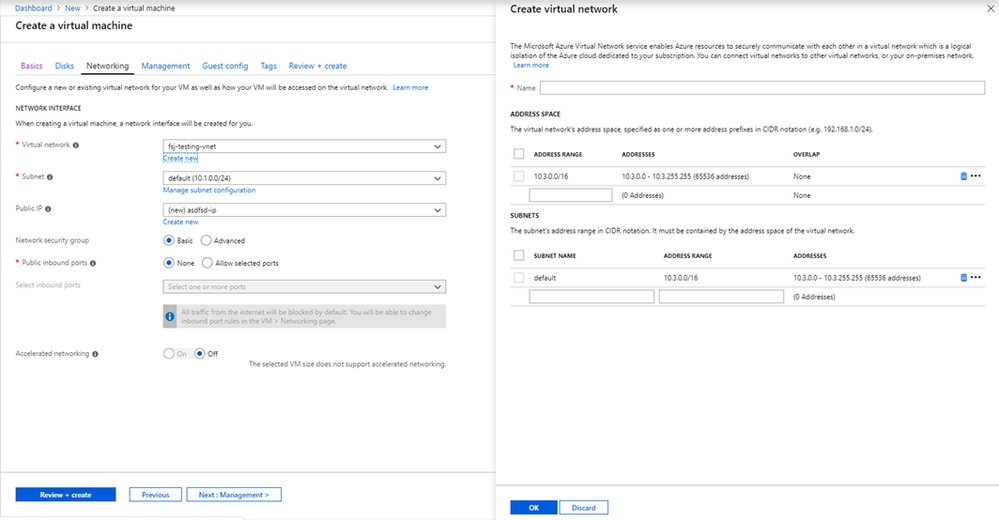Click the Review + create button
Viewport: 999px width, 520px height.
tap(65, 495)
